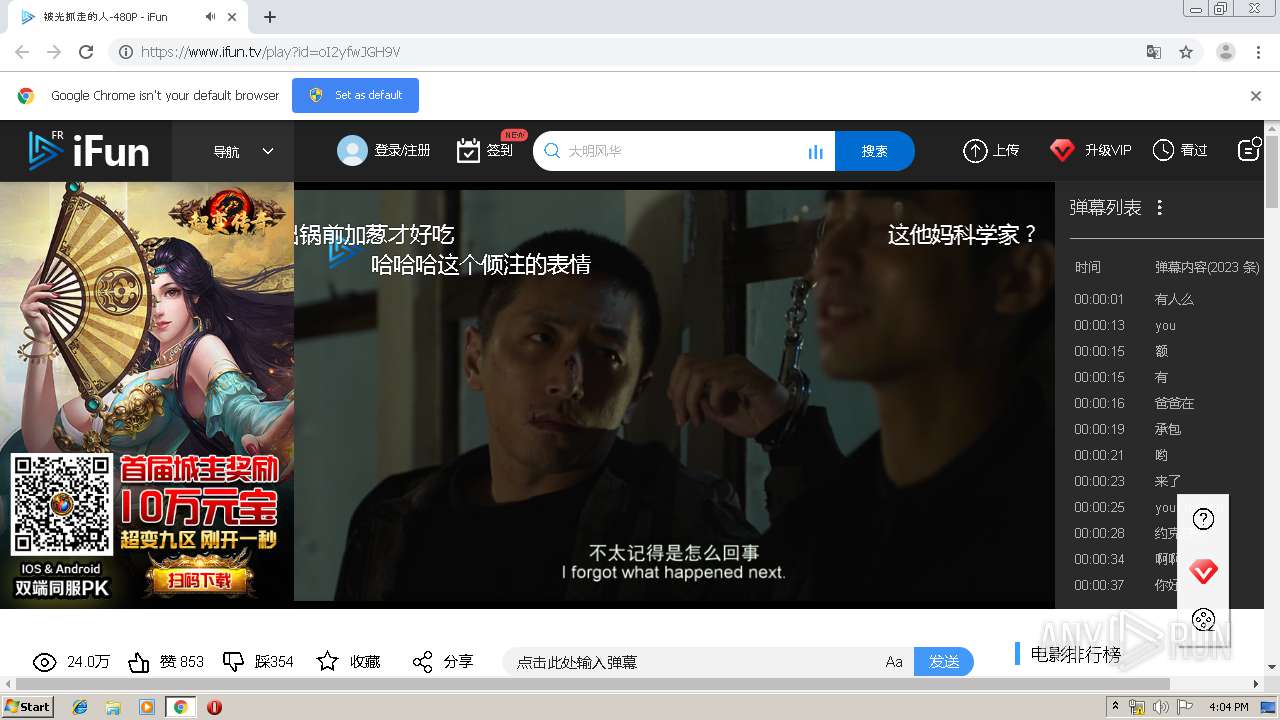The height and width of the screenshot is (720, 1280).
Task: Click the 升级VIP diamond icon
Action: point(1062,151)
